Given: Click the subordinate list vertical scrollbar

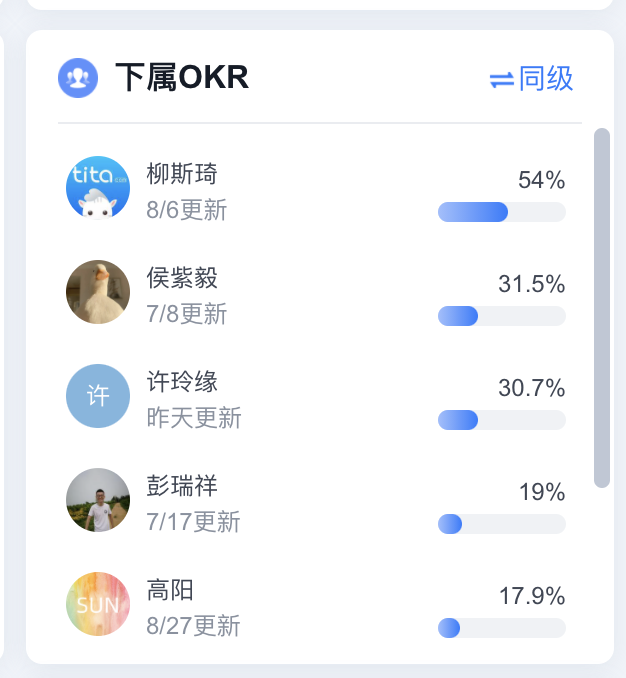Looking at the screenshot, I should pyautogui.click(x=602, y=308).
